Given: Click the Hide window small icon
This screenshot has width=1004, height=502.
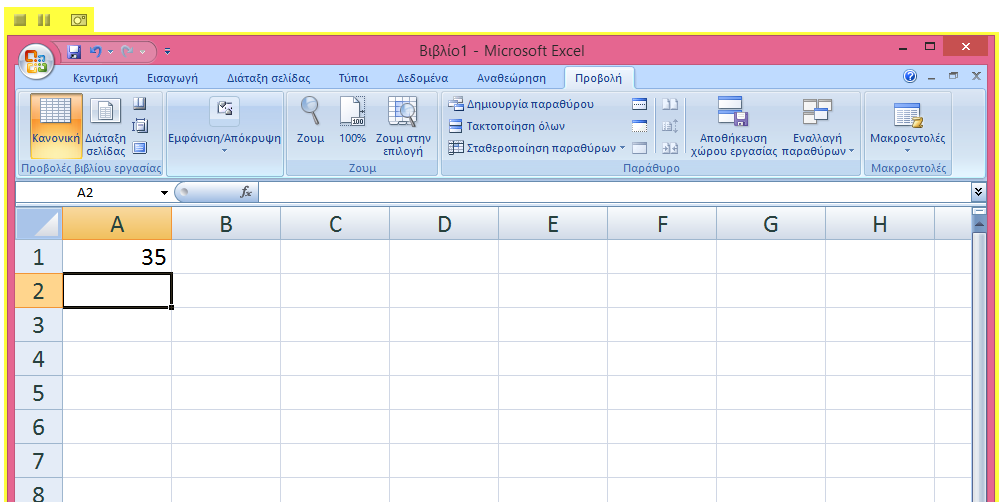Looking at the screenshot, I should click(640, 126).
